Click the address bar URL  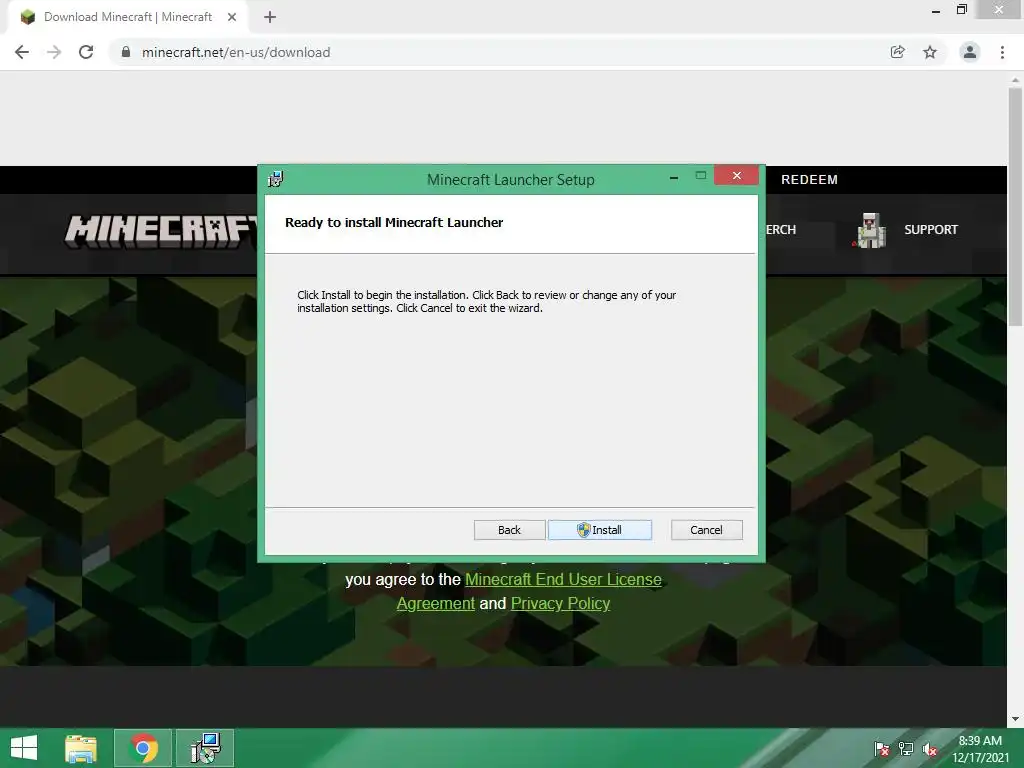[x=236, y=52]
